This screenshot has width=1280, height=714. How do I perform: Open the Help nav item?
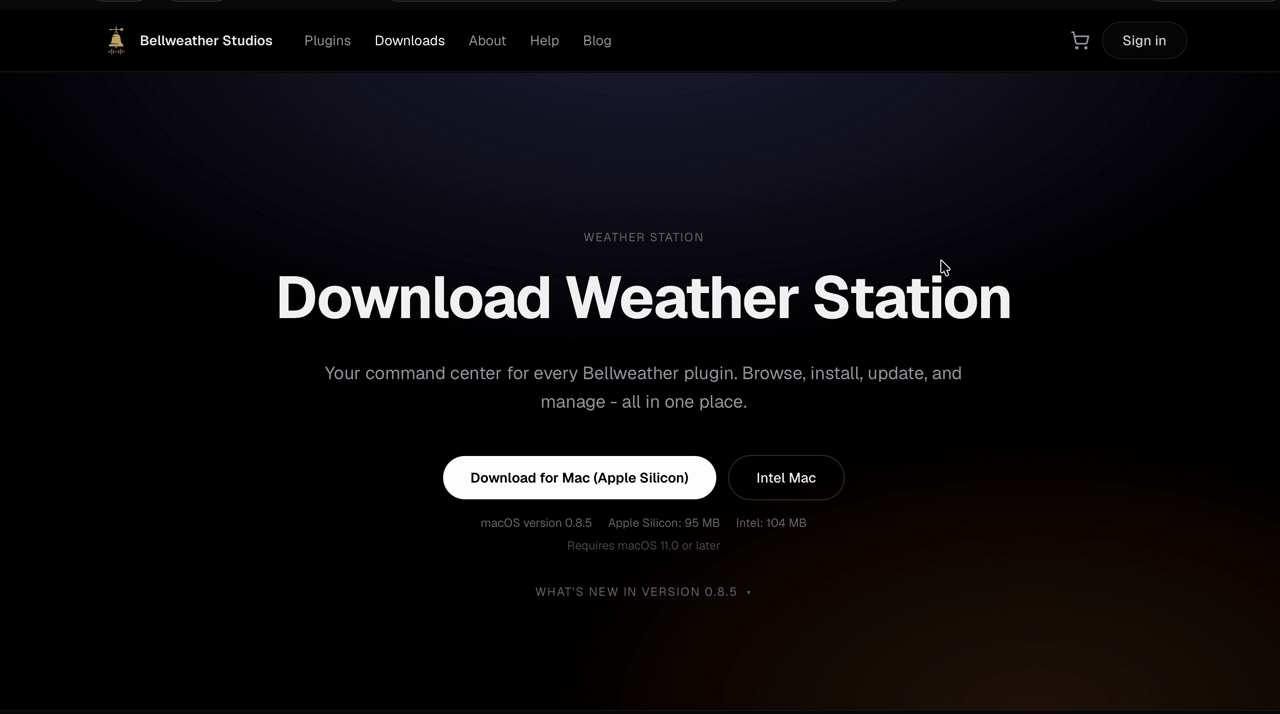click(x=544, y=41)
